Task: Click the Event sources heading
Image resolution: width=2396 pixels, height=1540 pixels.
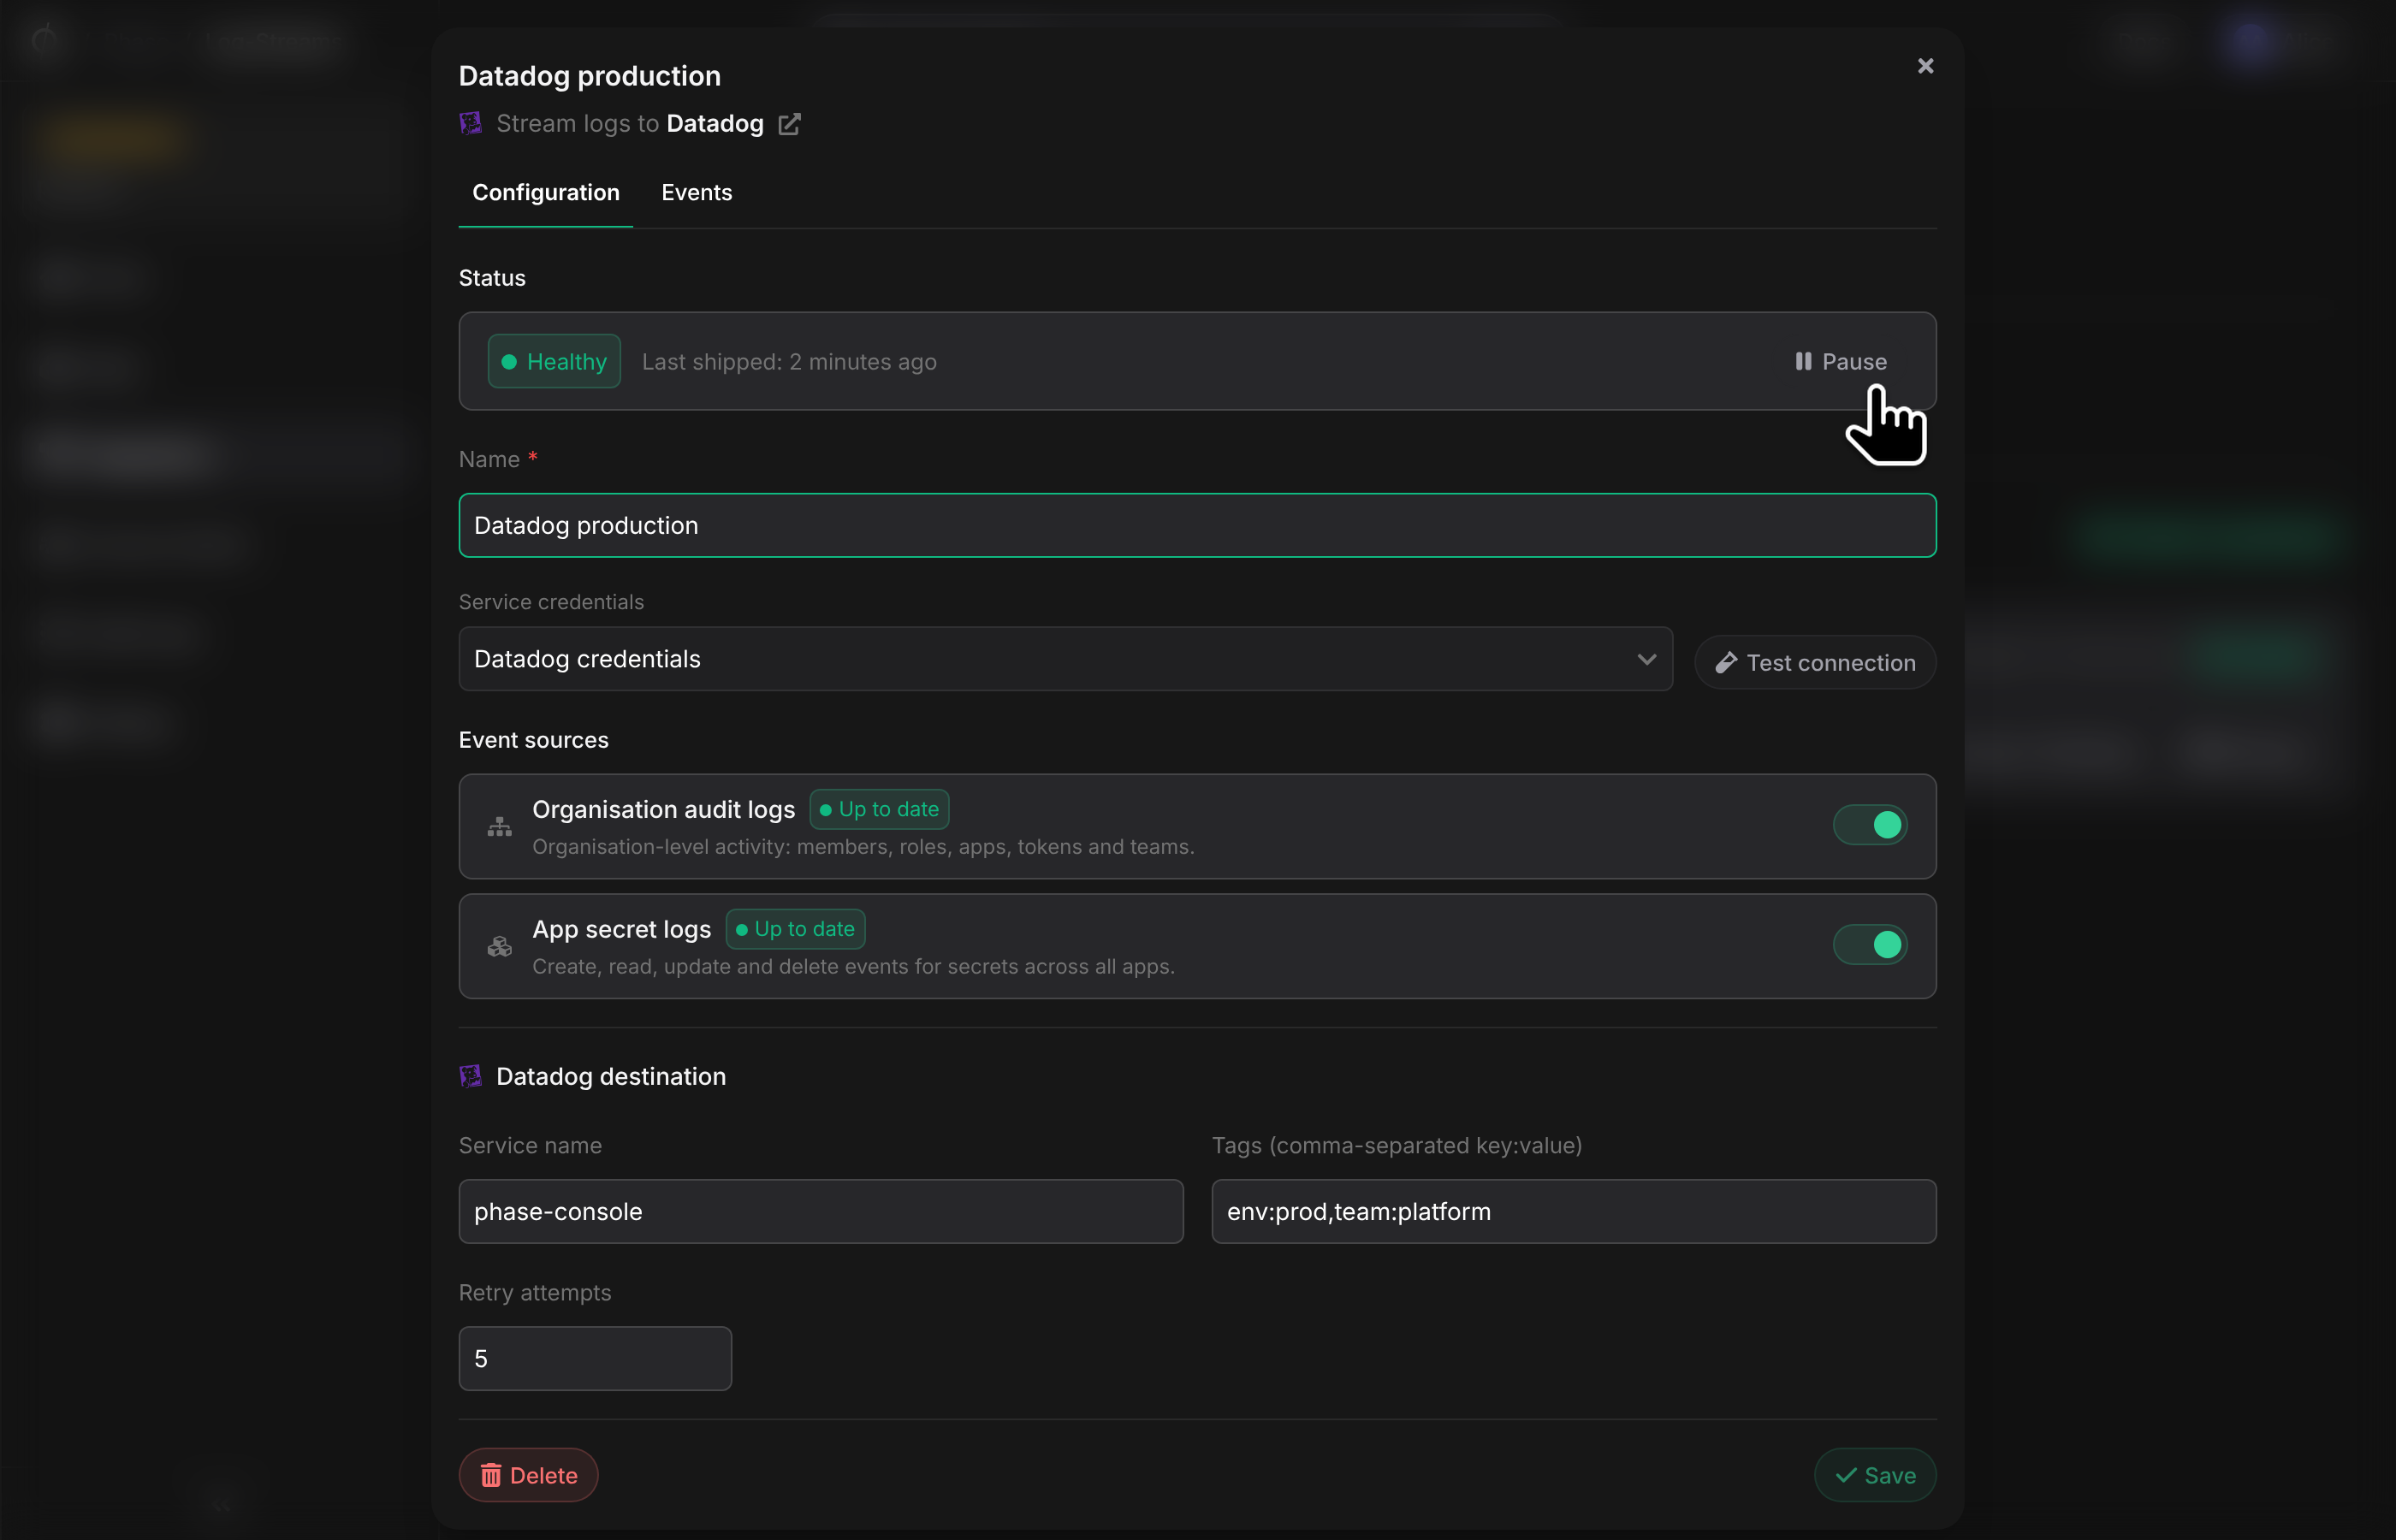Action: coord(533,740)
